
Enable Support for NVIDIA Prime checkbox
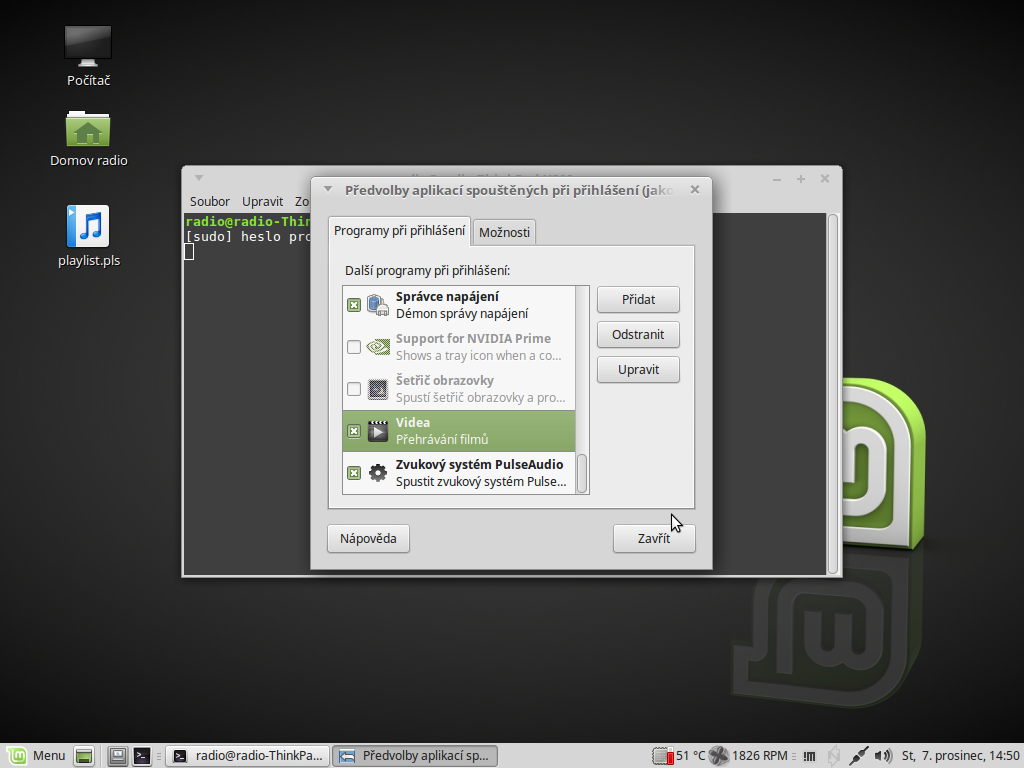354,347
